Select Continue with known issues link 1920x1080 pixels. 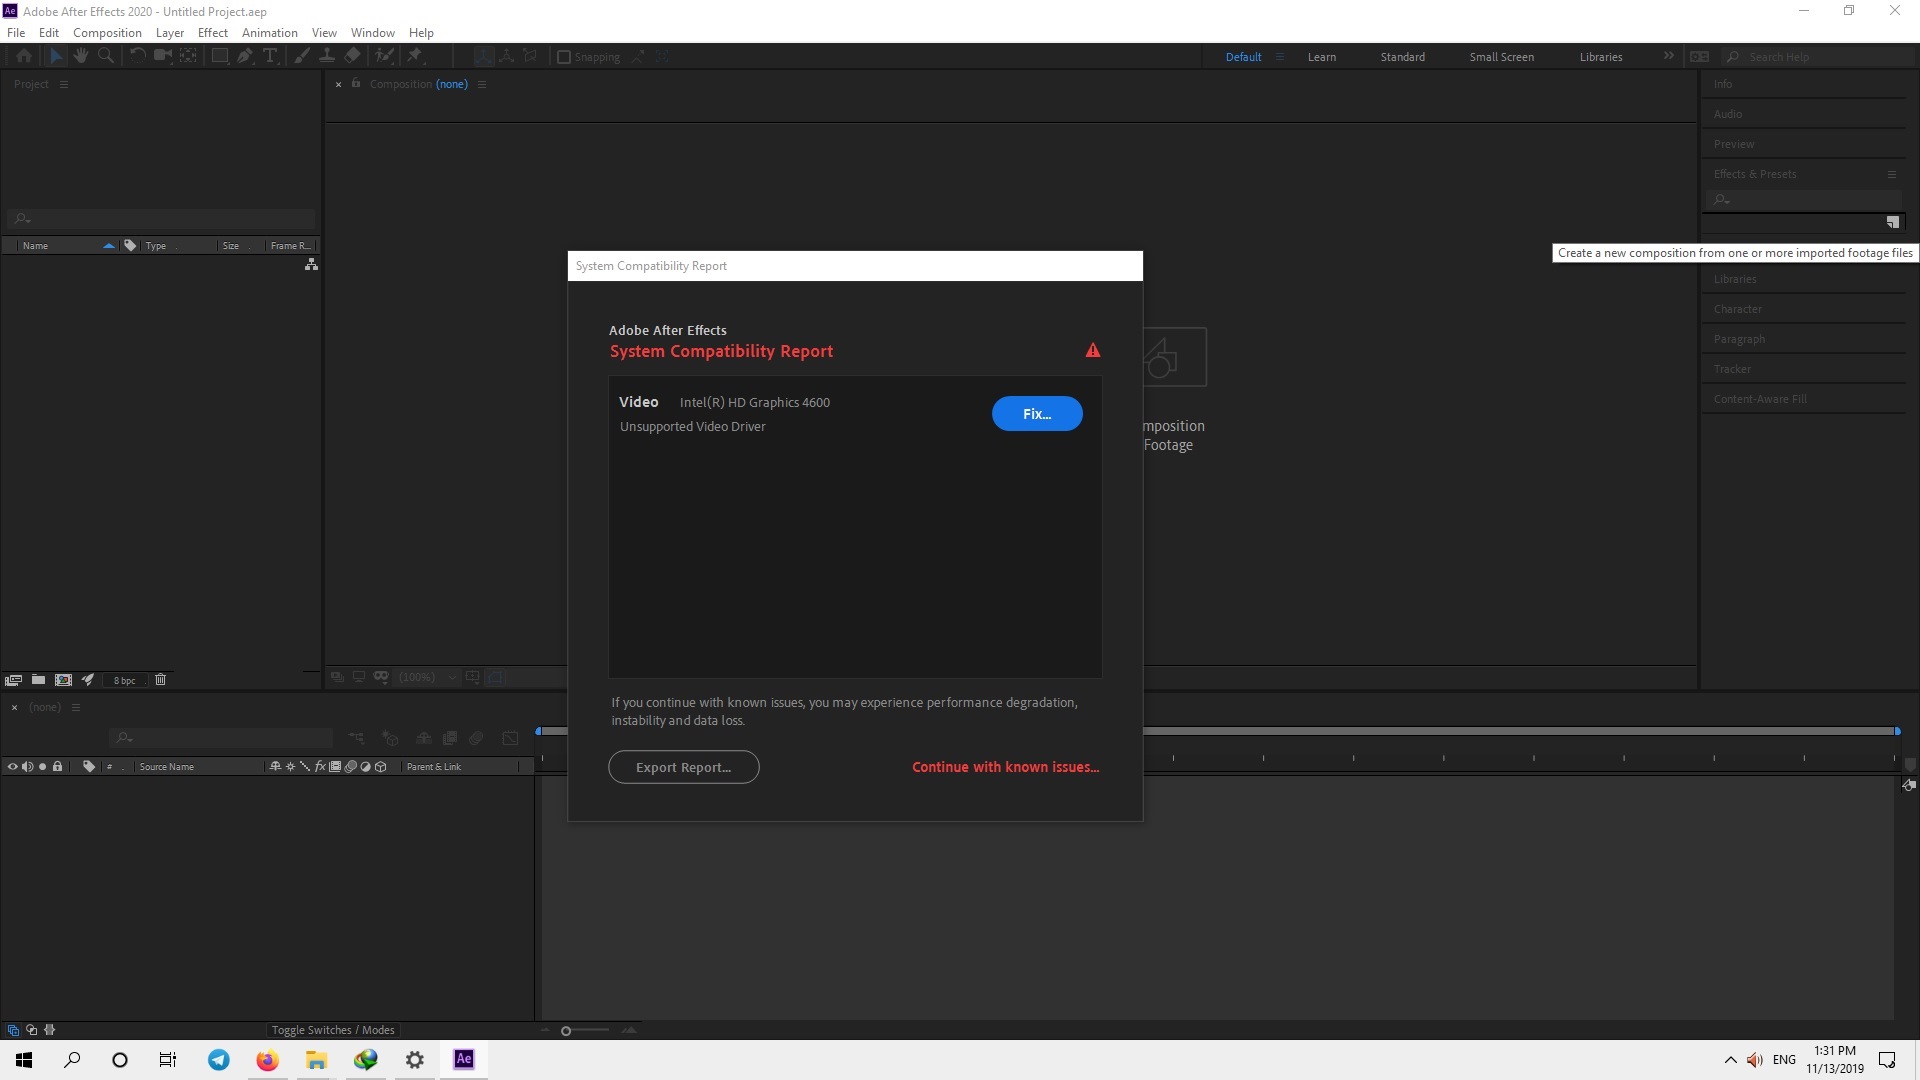(x=1006, y=766)
